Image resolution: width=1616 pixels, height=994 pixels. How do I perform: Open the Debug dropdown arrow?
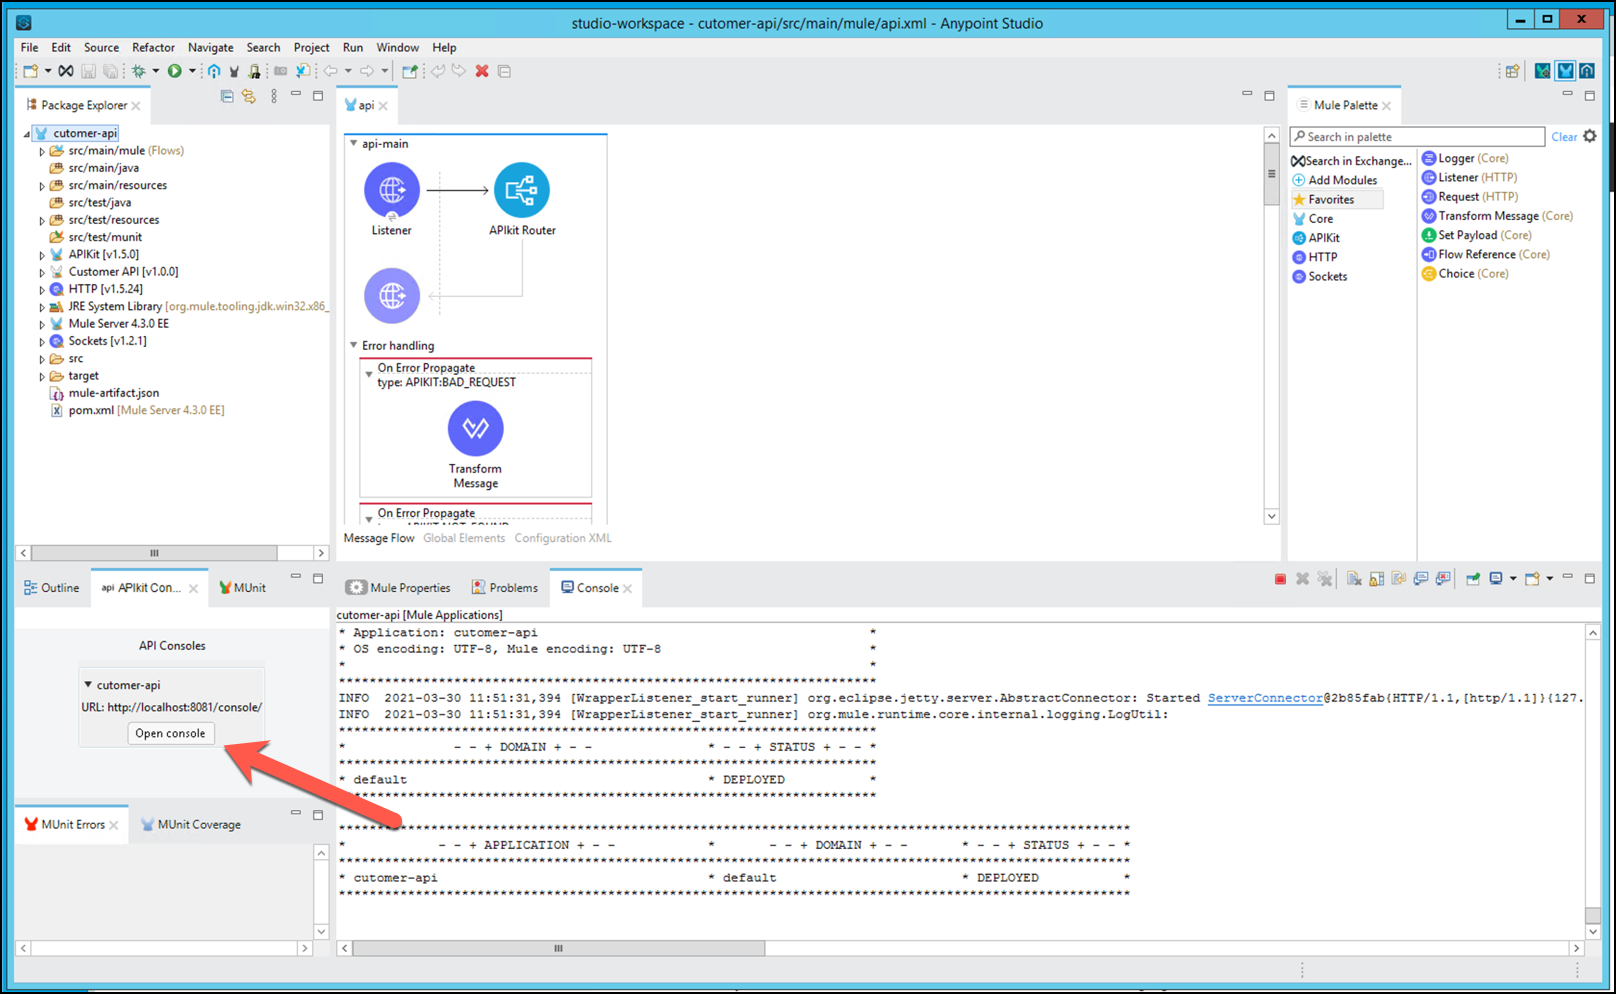click(x=156, y=71)
